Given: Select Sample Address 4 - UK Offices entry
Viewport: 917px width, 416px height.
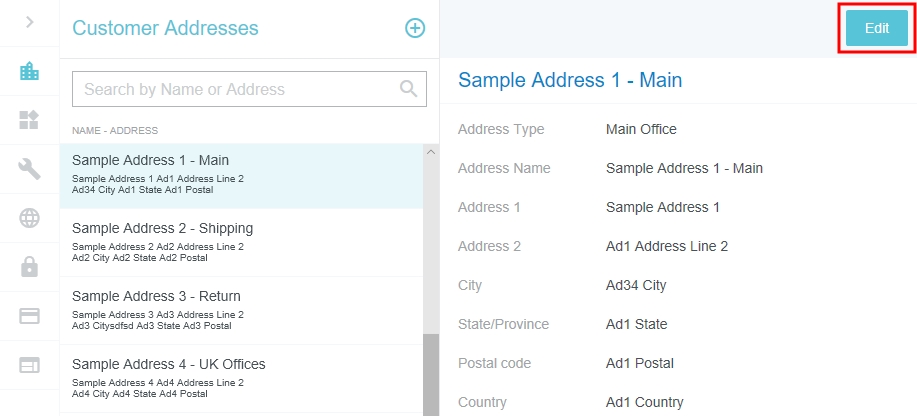Looking at the screenshot, I should pyautogui.click(x=240, y=378).
